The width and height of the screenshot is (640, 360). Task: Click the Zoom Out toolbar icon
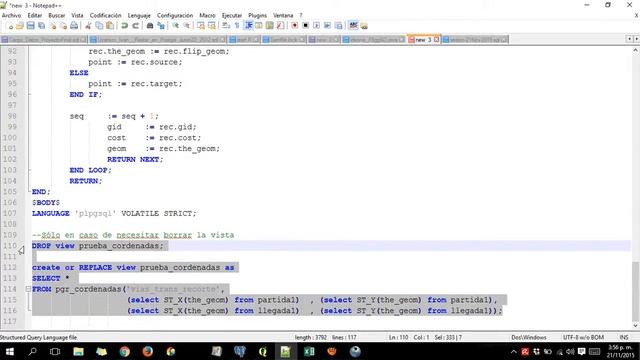(187, 26)
